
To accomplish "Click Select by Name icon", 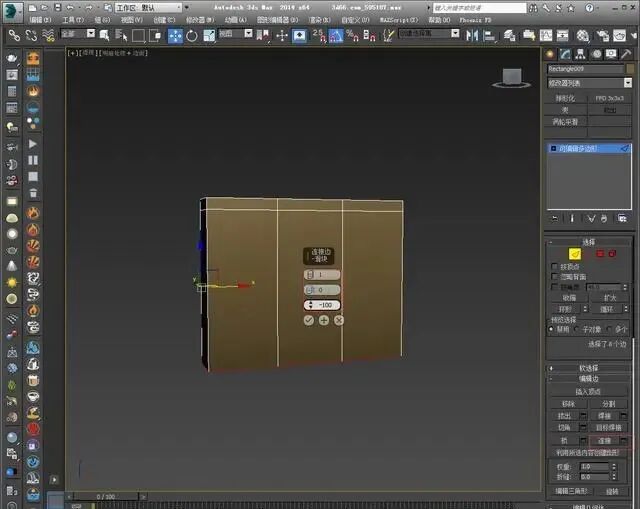I will pos(121,36).
